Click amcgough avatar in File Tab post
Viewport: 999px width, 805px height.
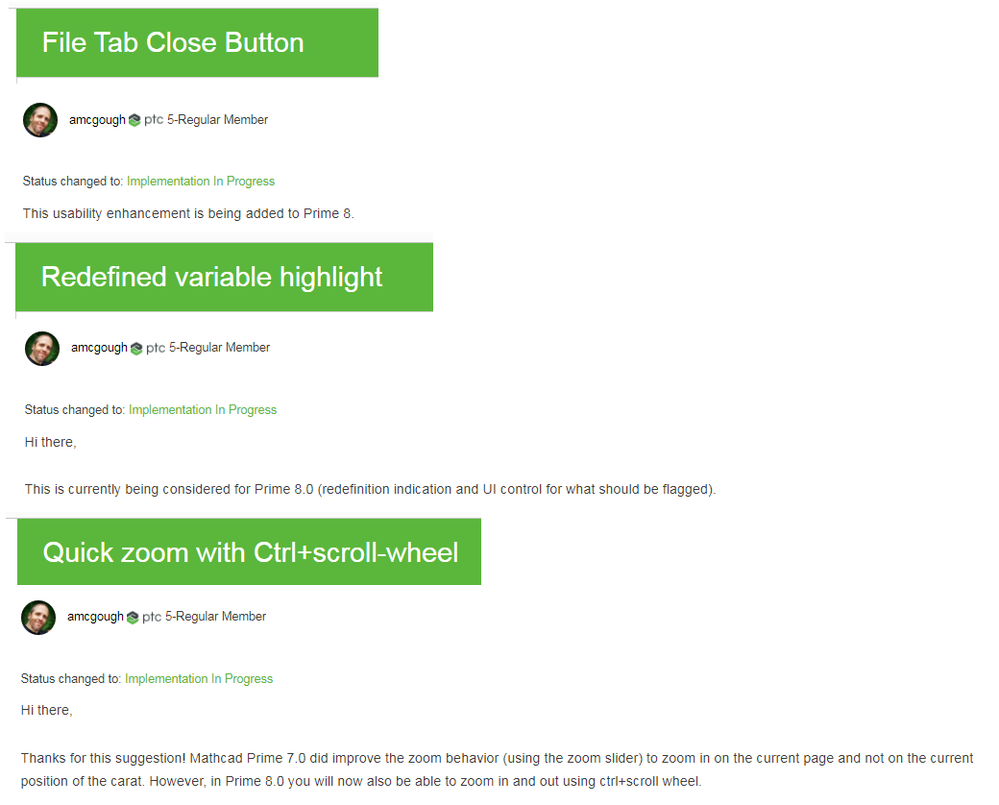pos(40,120)
